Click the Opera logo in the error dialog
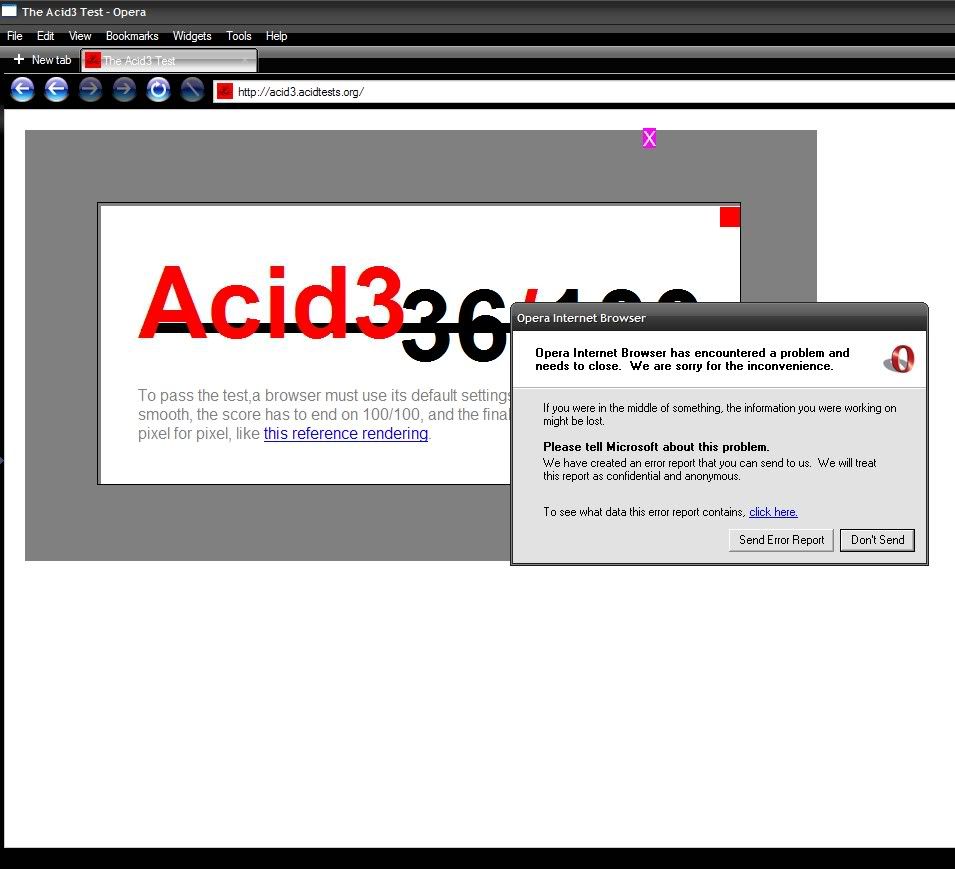955x869 pixels. pos(900,359)
